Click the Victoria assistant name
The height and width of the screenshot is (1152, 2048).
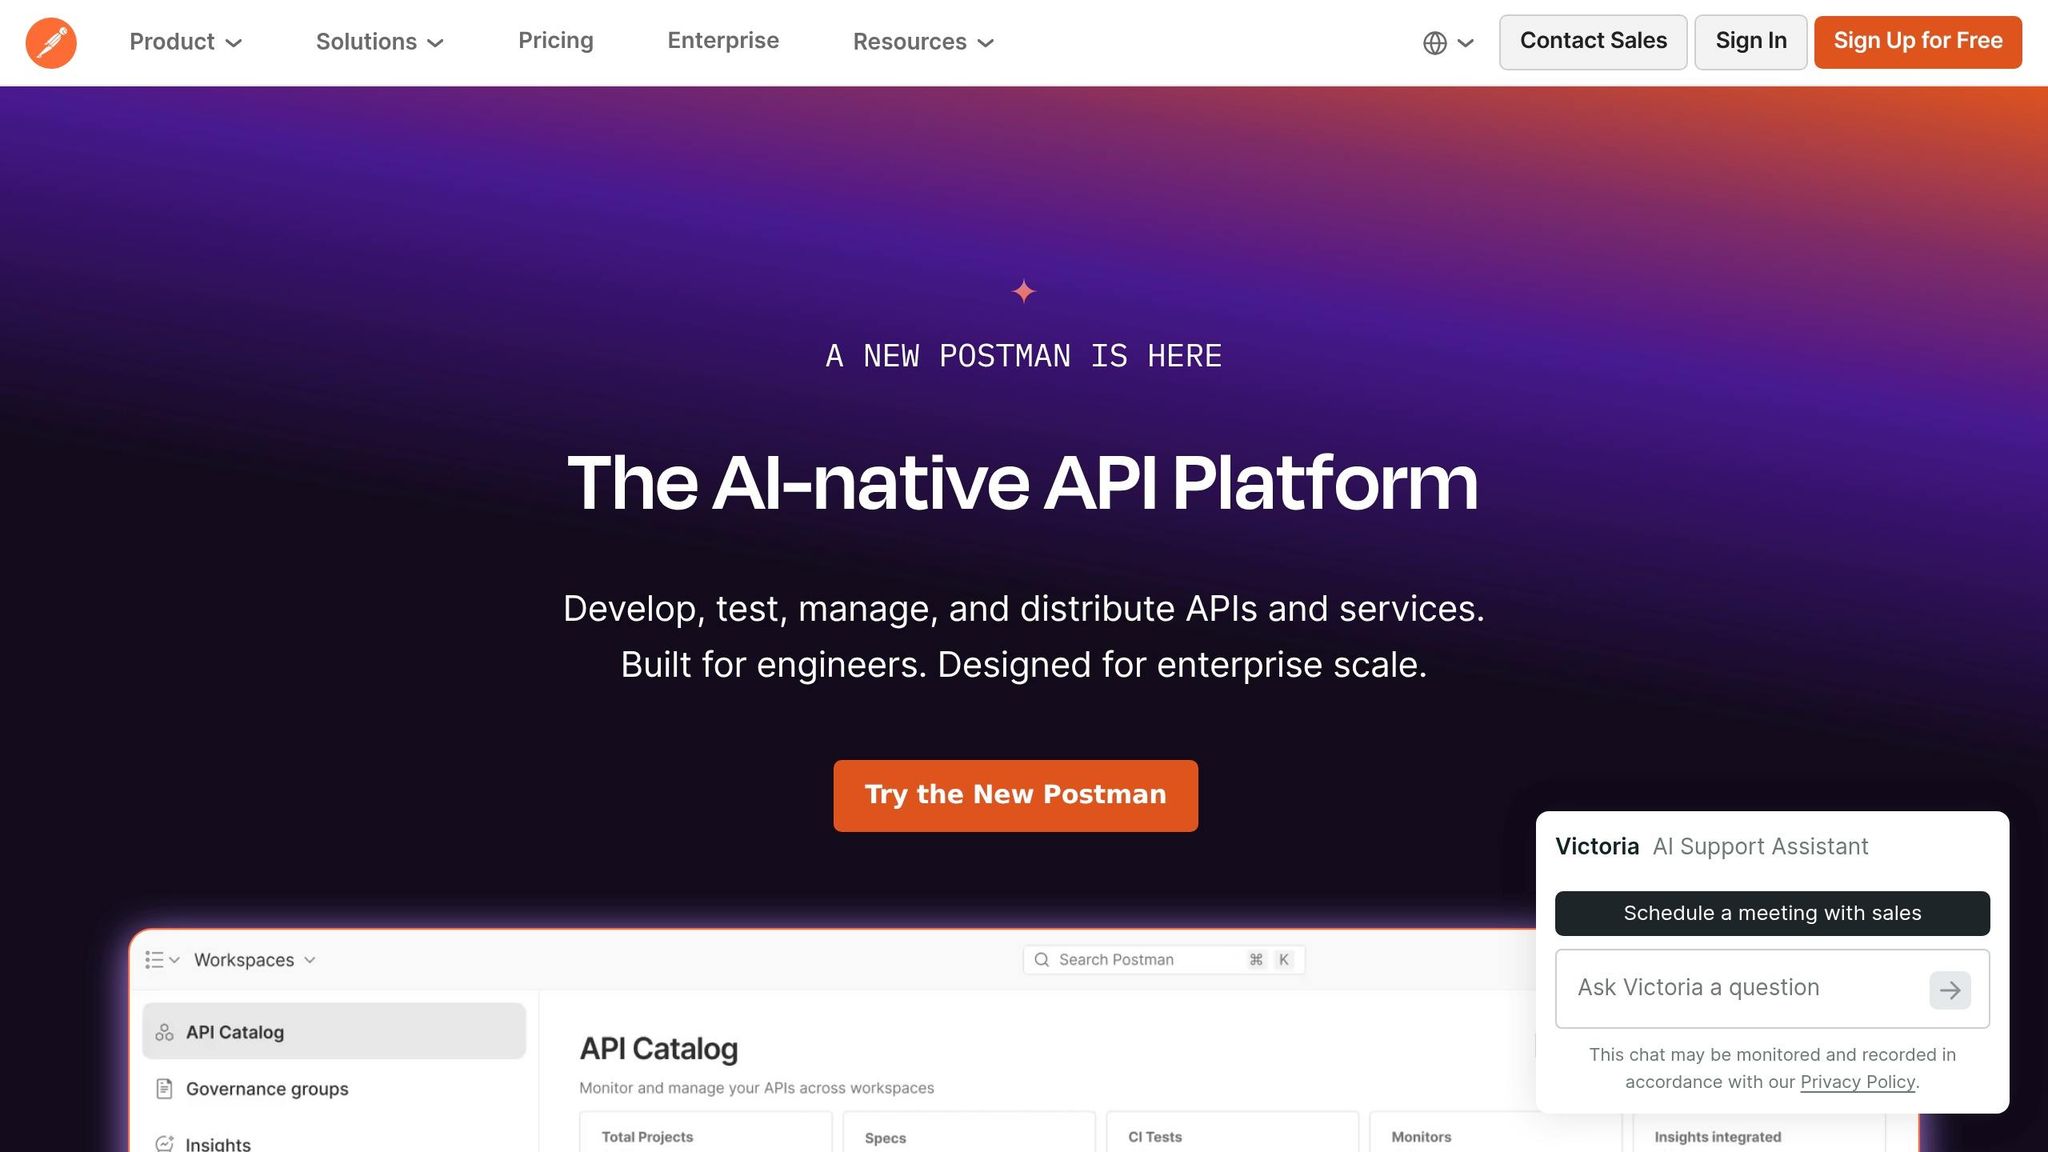[1597, 847]
